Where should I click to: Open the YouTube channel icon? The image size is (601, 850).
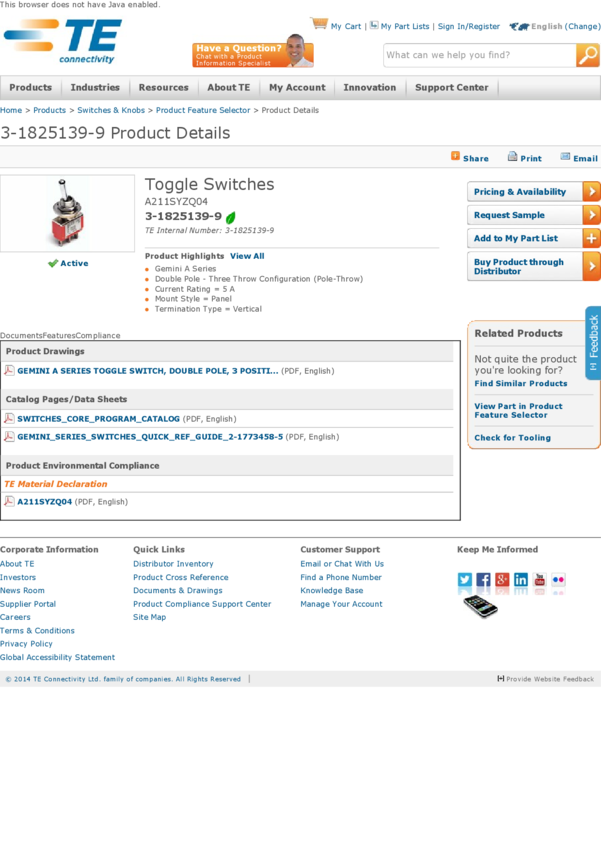540,580
